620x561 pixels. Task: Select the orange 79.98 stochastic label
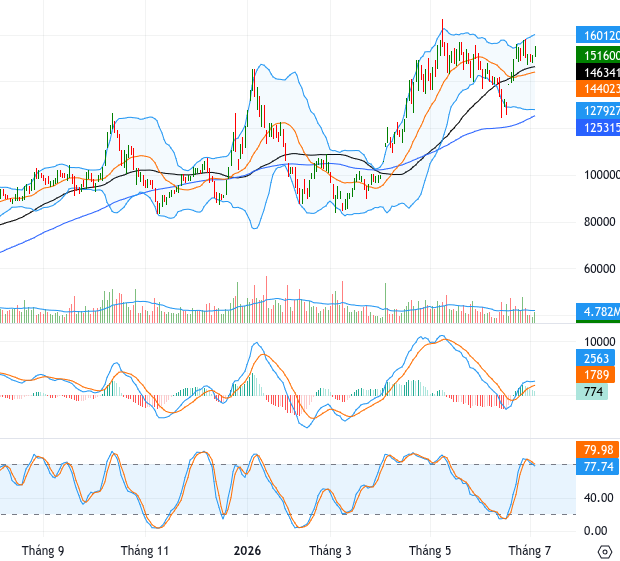597,450
